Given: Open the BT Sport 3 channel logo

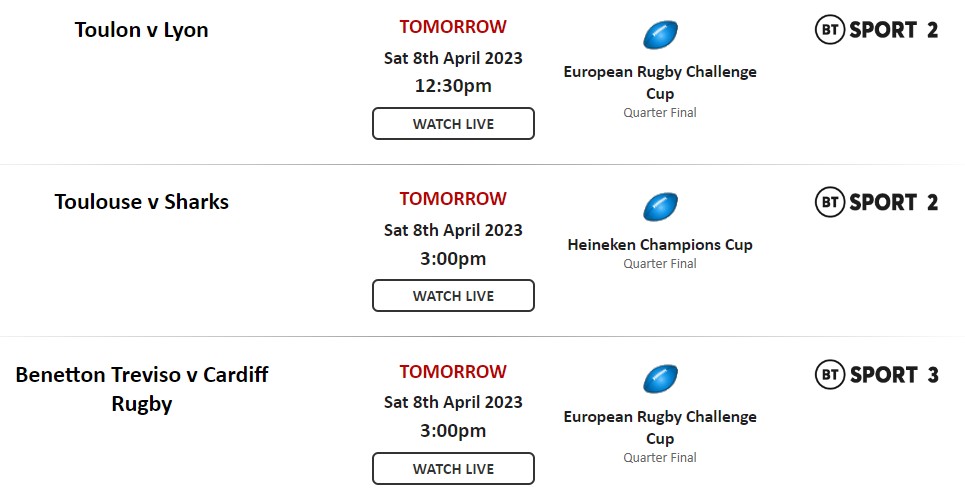Looking at the screenshot, I should click(876, 375).
